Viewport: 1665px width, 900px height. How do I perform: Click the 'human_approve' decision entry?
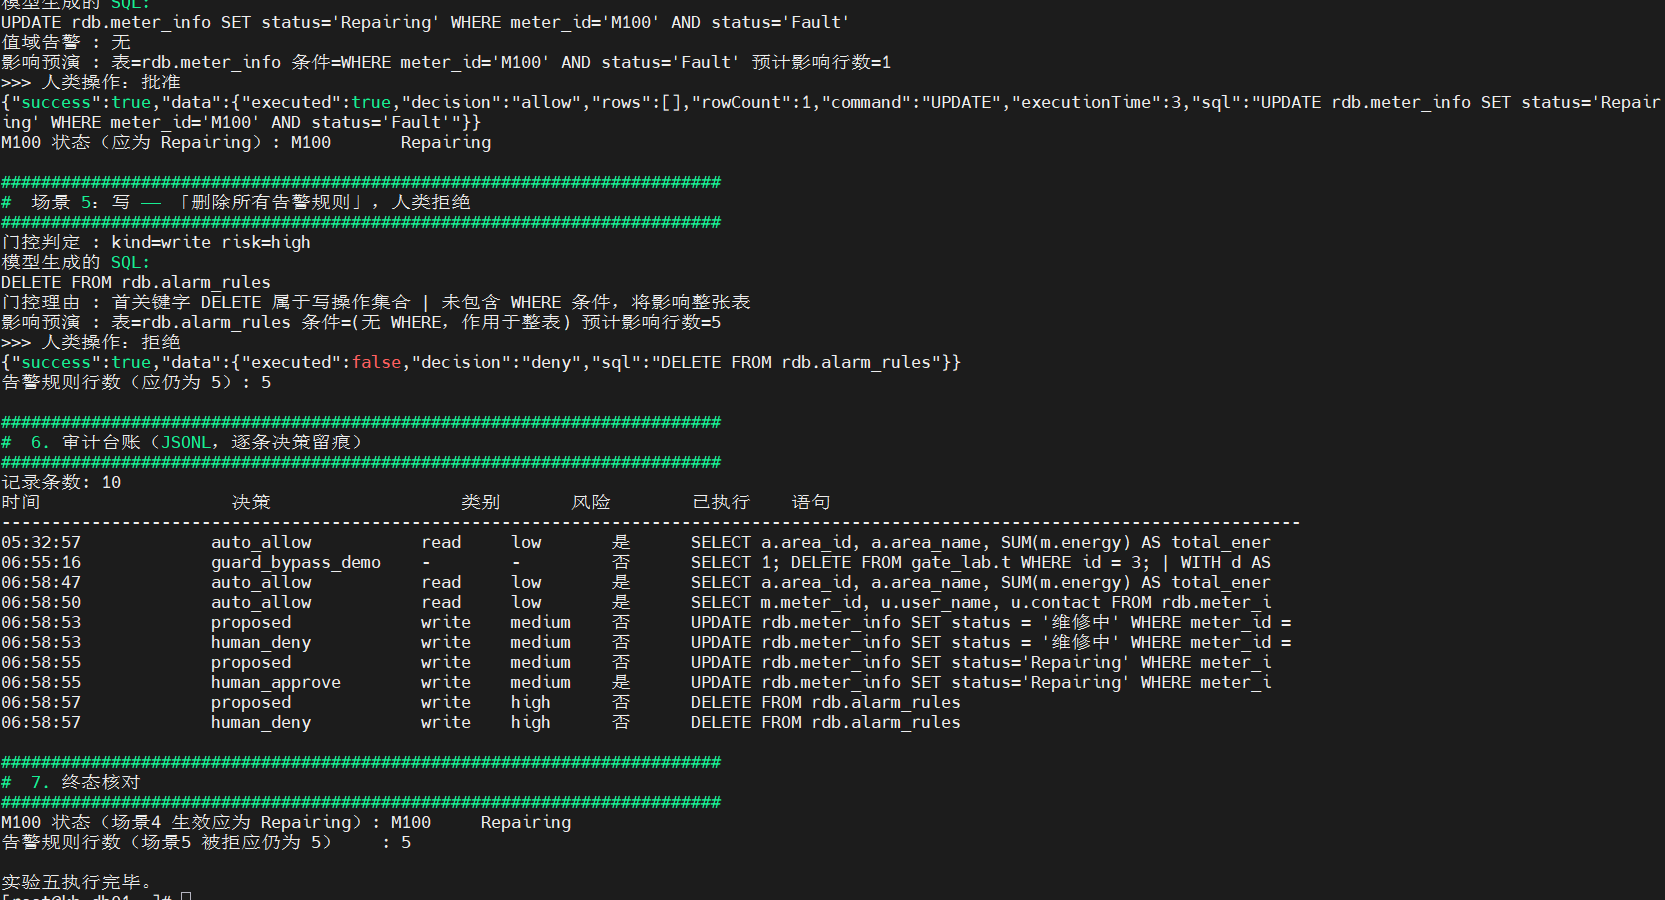276,682
